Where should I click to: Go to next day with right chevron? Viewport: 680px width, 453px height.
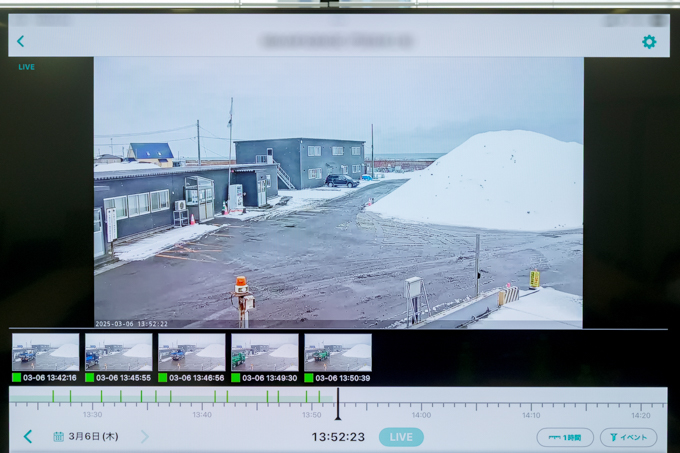pyautogui.click(x=144, y=437)
